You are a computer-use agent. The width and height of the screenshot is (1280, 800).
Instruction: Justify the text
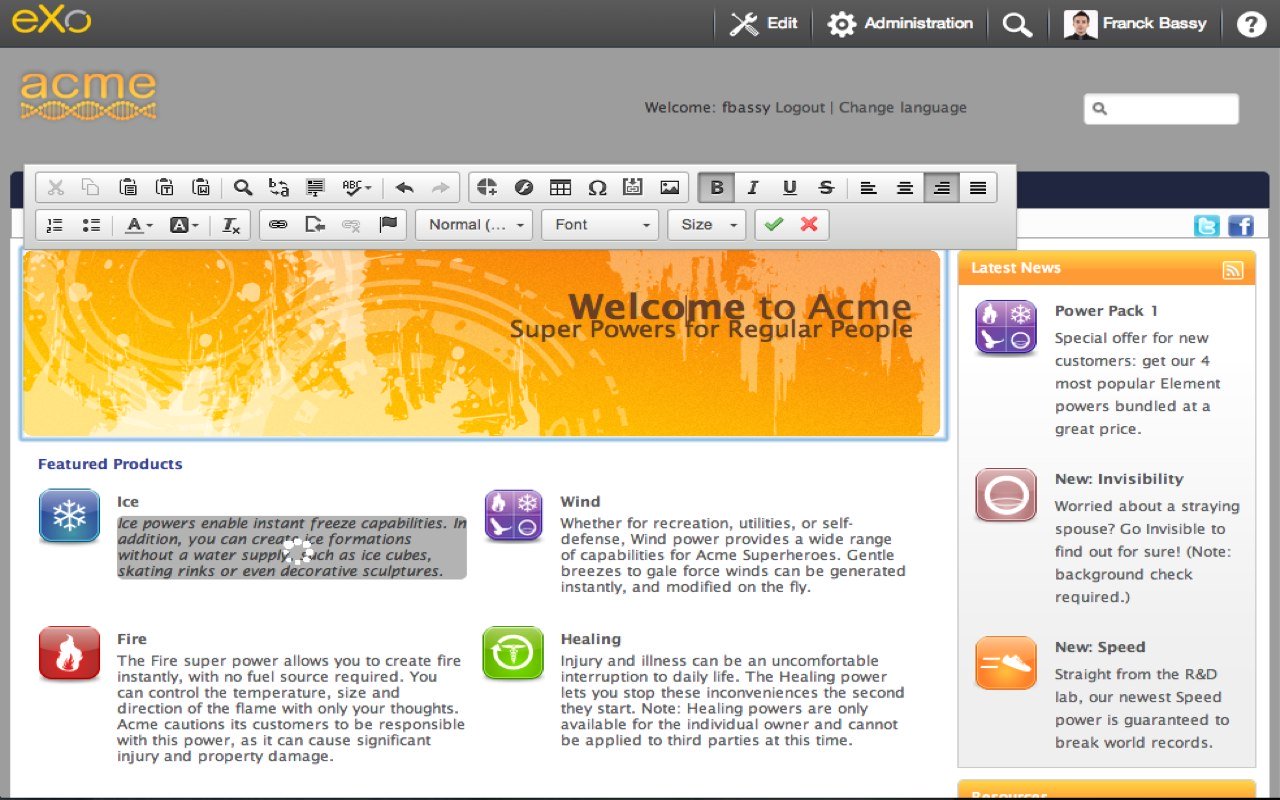click(x=978, y=187)
